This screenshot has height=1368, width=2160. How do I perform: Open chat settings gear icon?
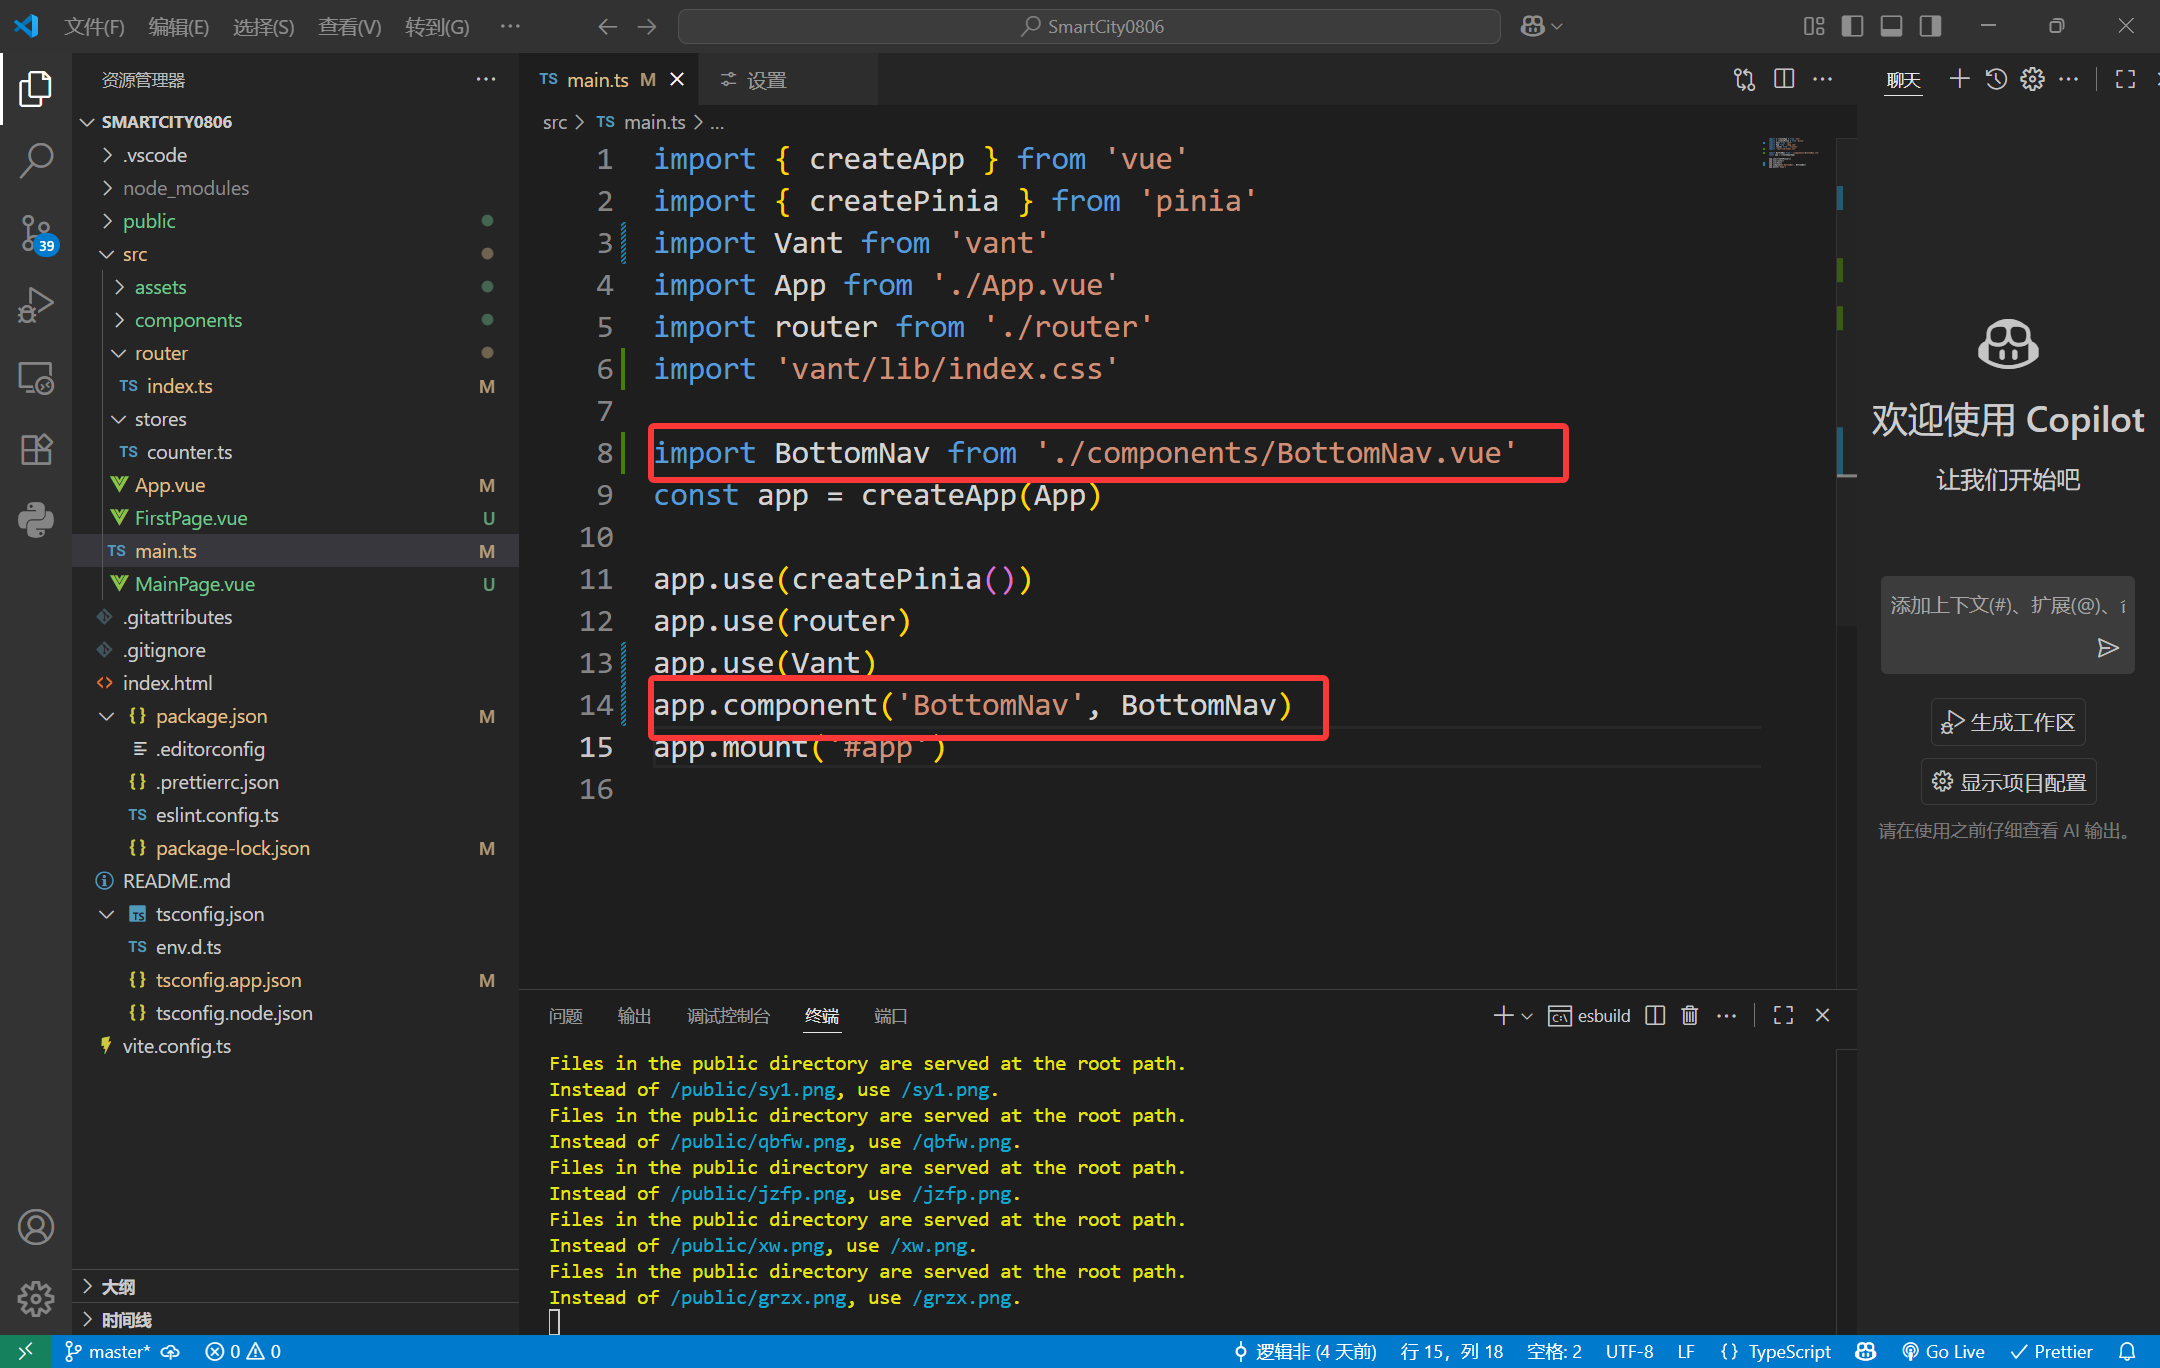click(x=2032, y=79)
